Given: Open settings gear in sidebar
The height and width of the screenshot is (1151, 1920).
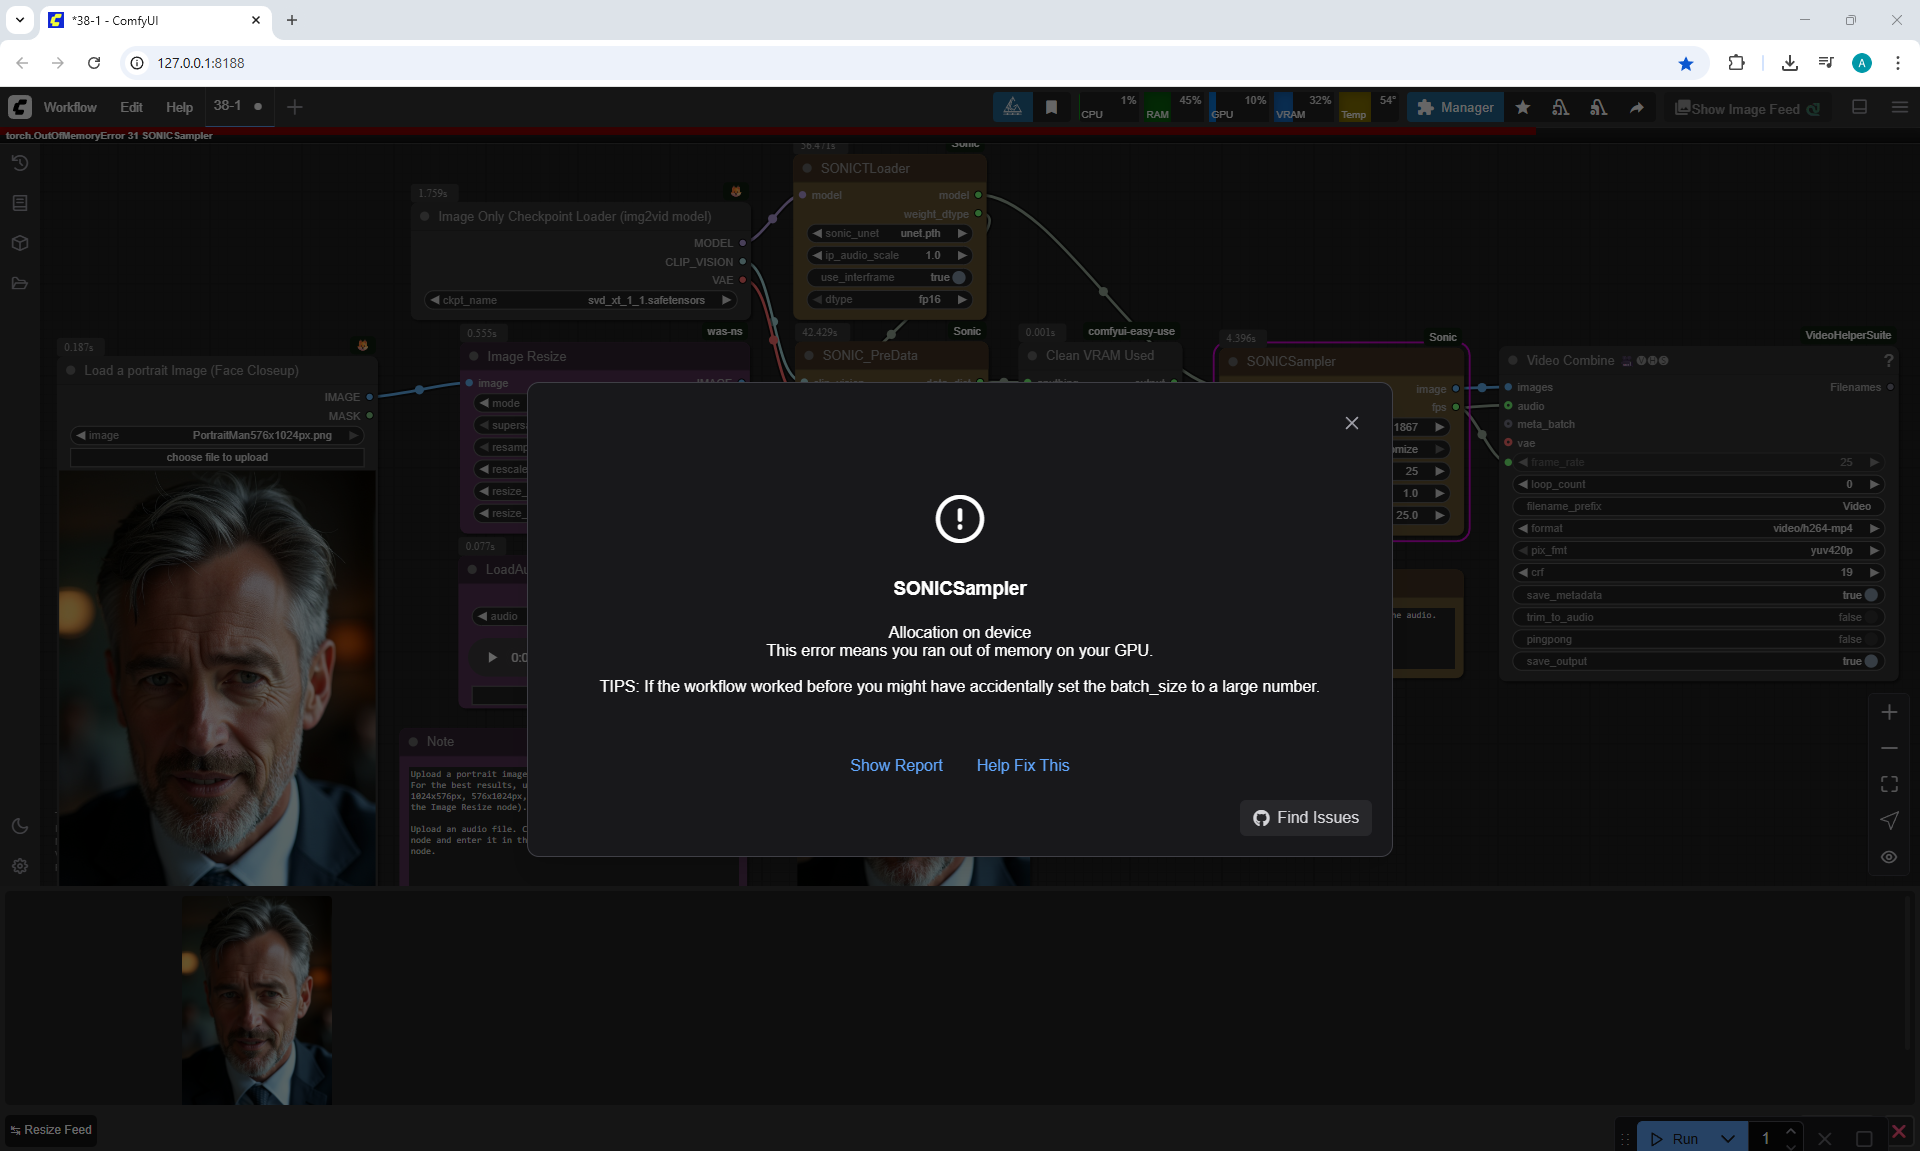Looking at the screenshot, I should 20,866.
